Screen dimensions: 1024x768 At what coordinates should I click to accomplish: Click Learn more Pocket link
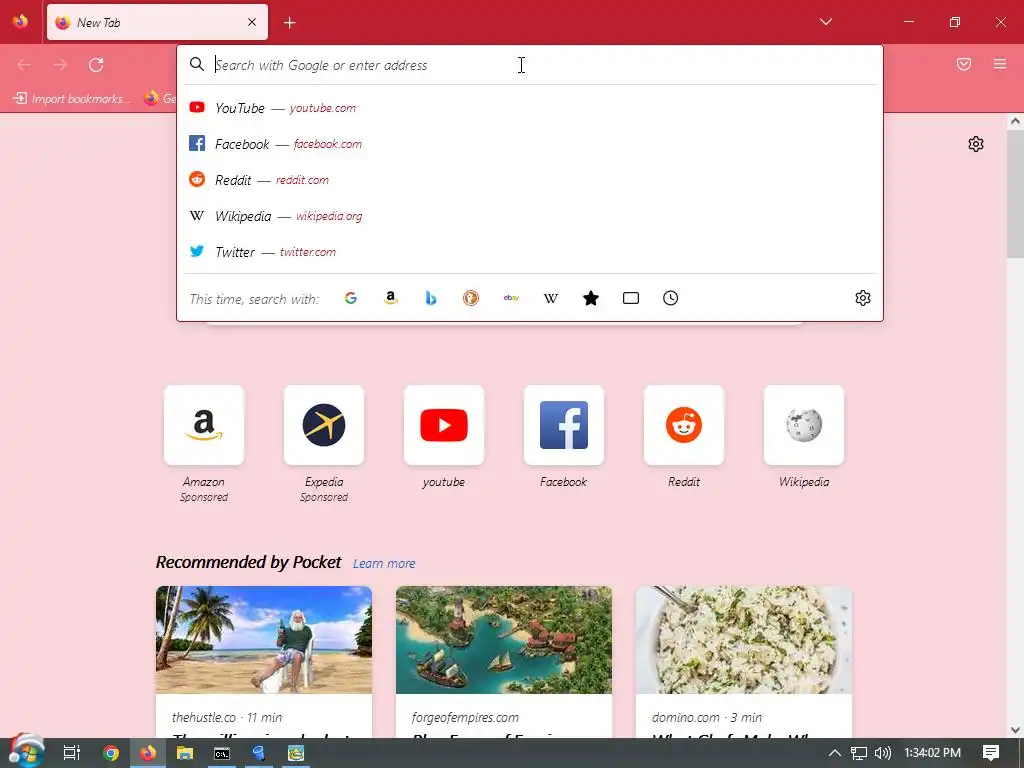(384, 564)
